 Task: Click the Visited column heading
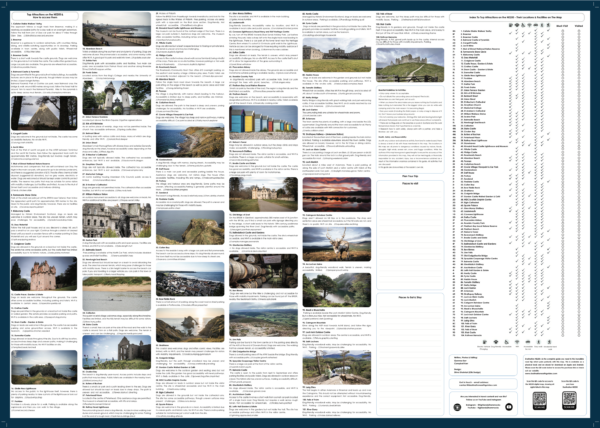[579, 26]
